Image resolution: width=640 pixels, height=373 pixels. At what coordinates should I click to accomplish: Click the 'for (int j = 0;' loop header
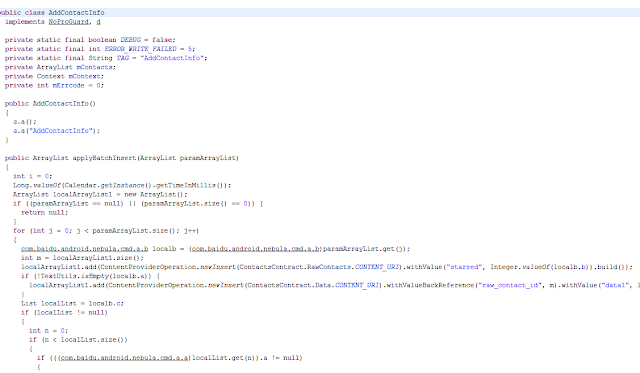[x=106, y=231]
